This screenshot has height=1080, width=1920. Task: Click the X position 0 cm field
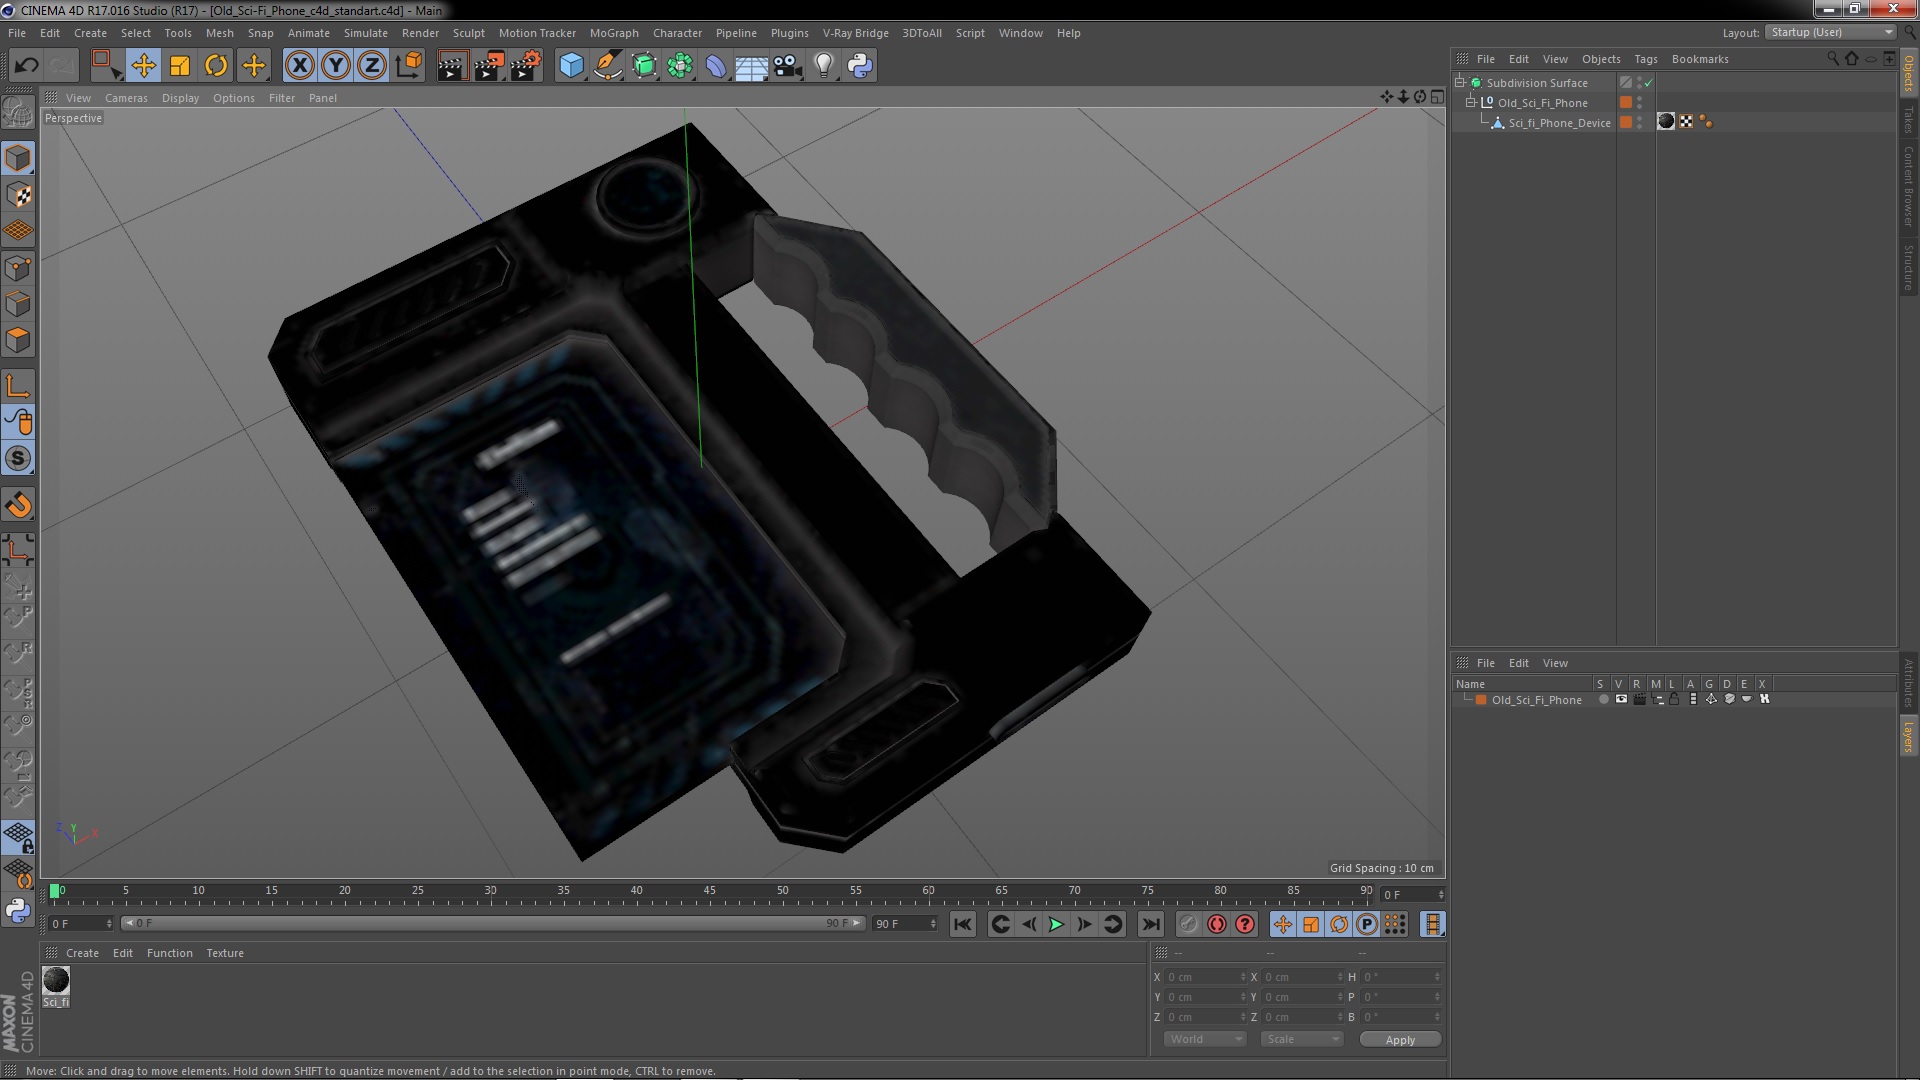point(1206,977)
